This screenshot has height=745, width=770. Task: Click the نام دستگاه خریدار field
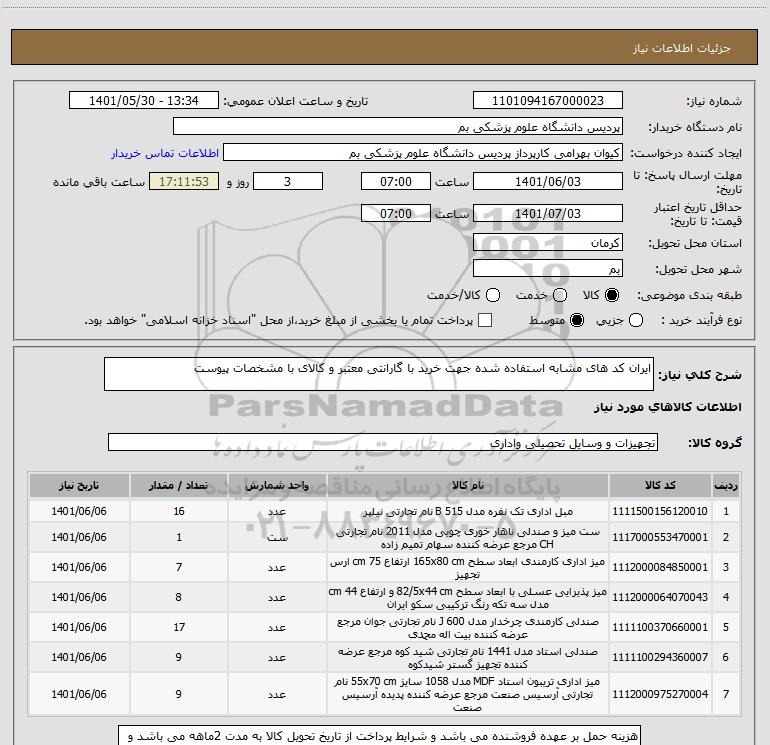click(x=398, y=127)
